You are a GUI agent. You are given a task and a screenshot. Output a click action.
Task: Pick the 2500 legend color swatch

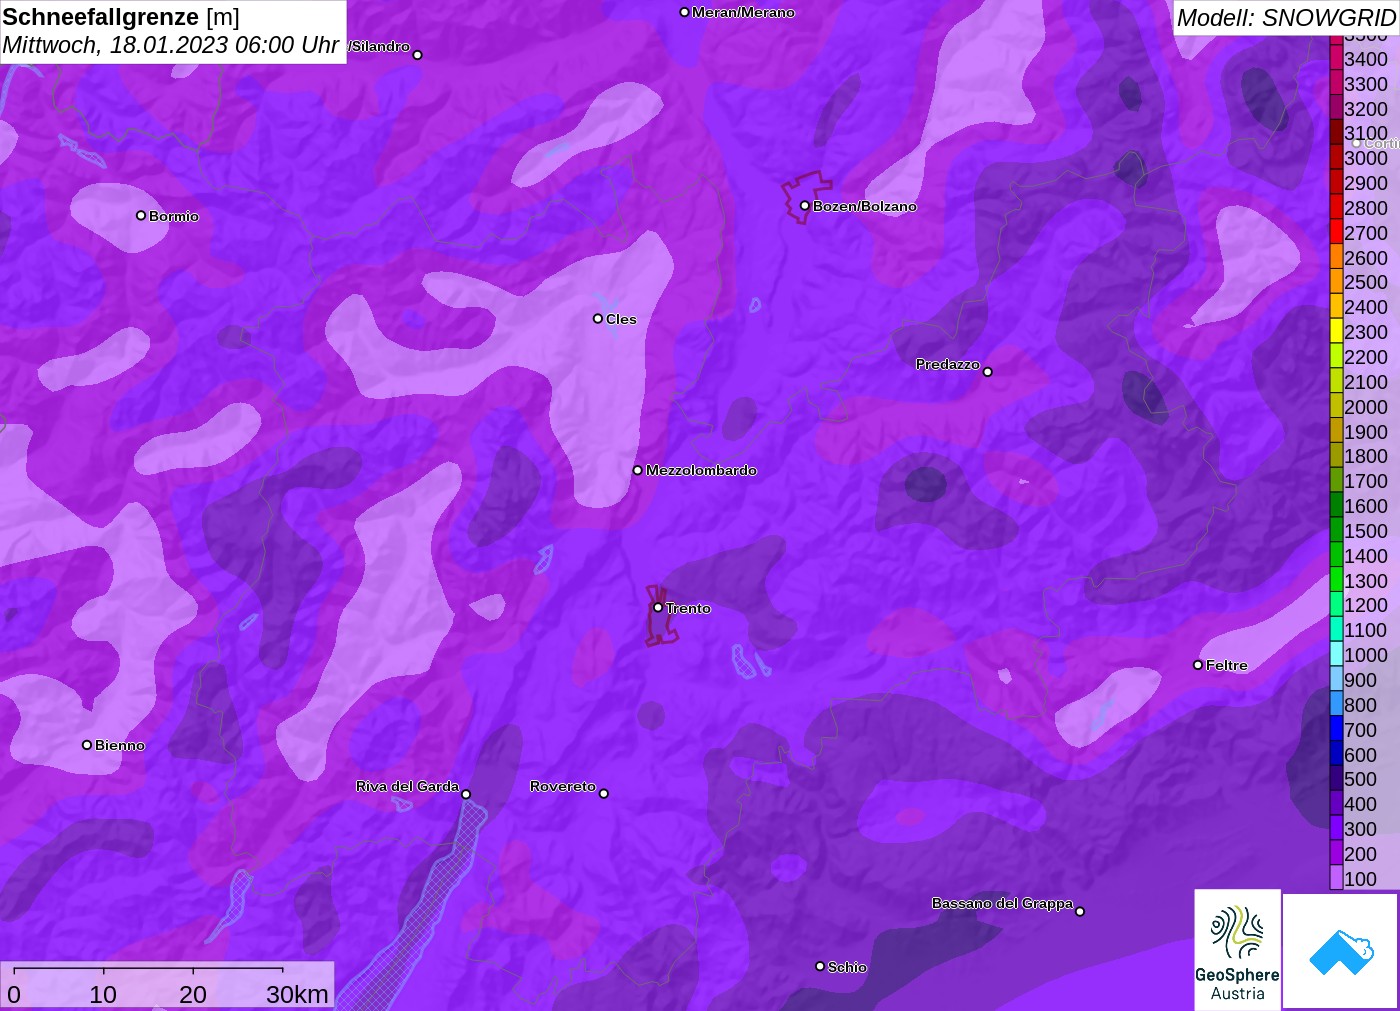pyautogui.click(x=1336, y=282)
